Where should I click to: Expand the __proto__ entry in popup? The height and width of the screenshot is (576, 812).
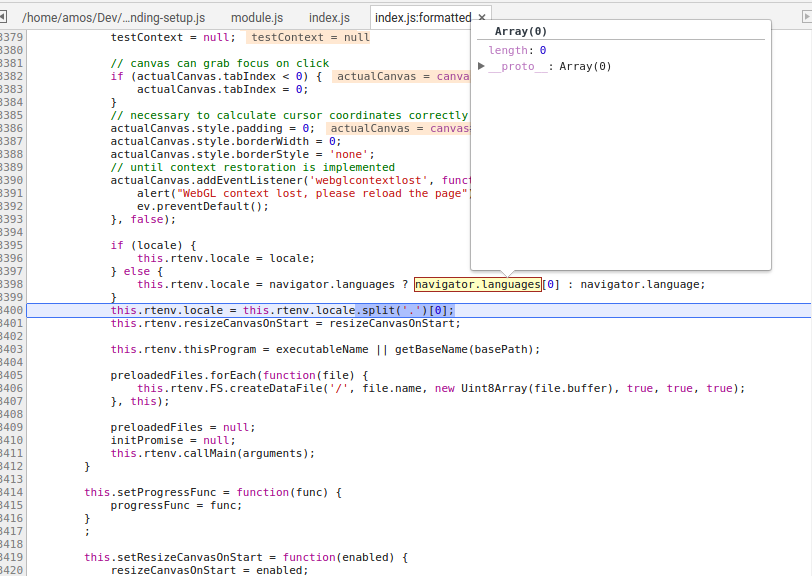pos(481,66)
